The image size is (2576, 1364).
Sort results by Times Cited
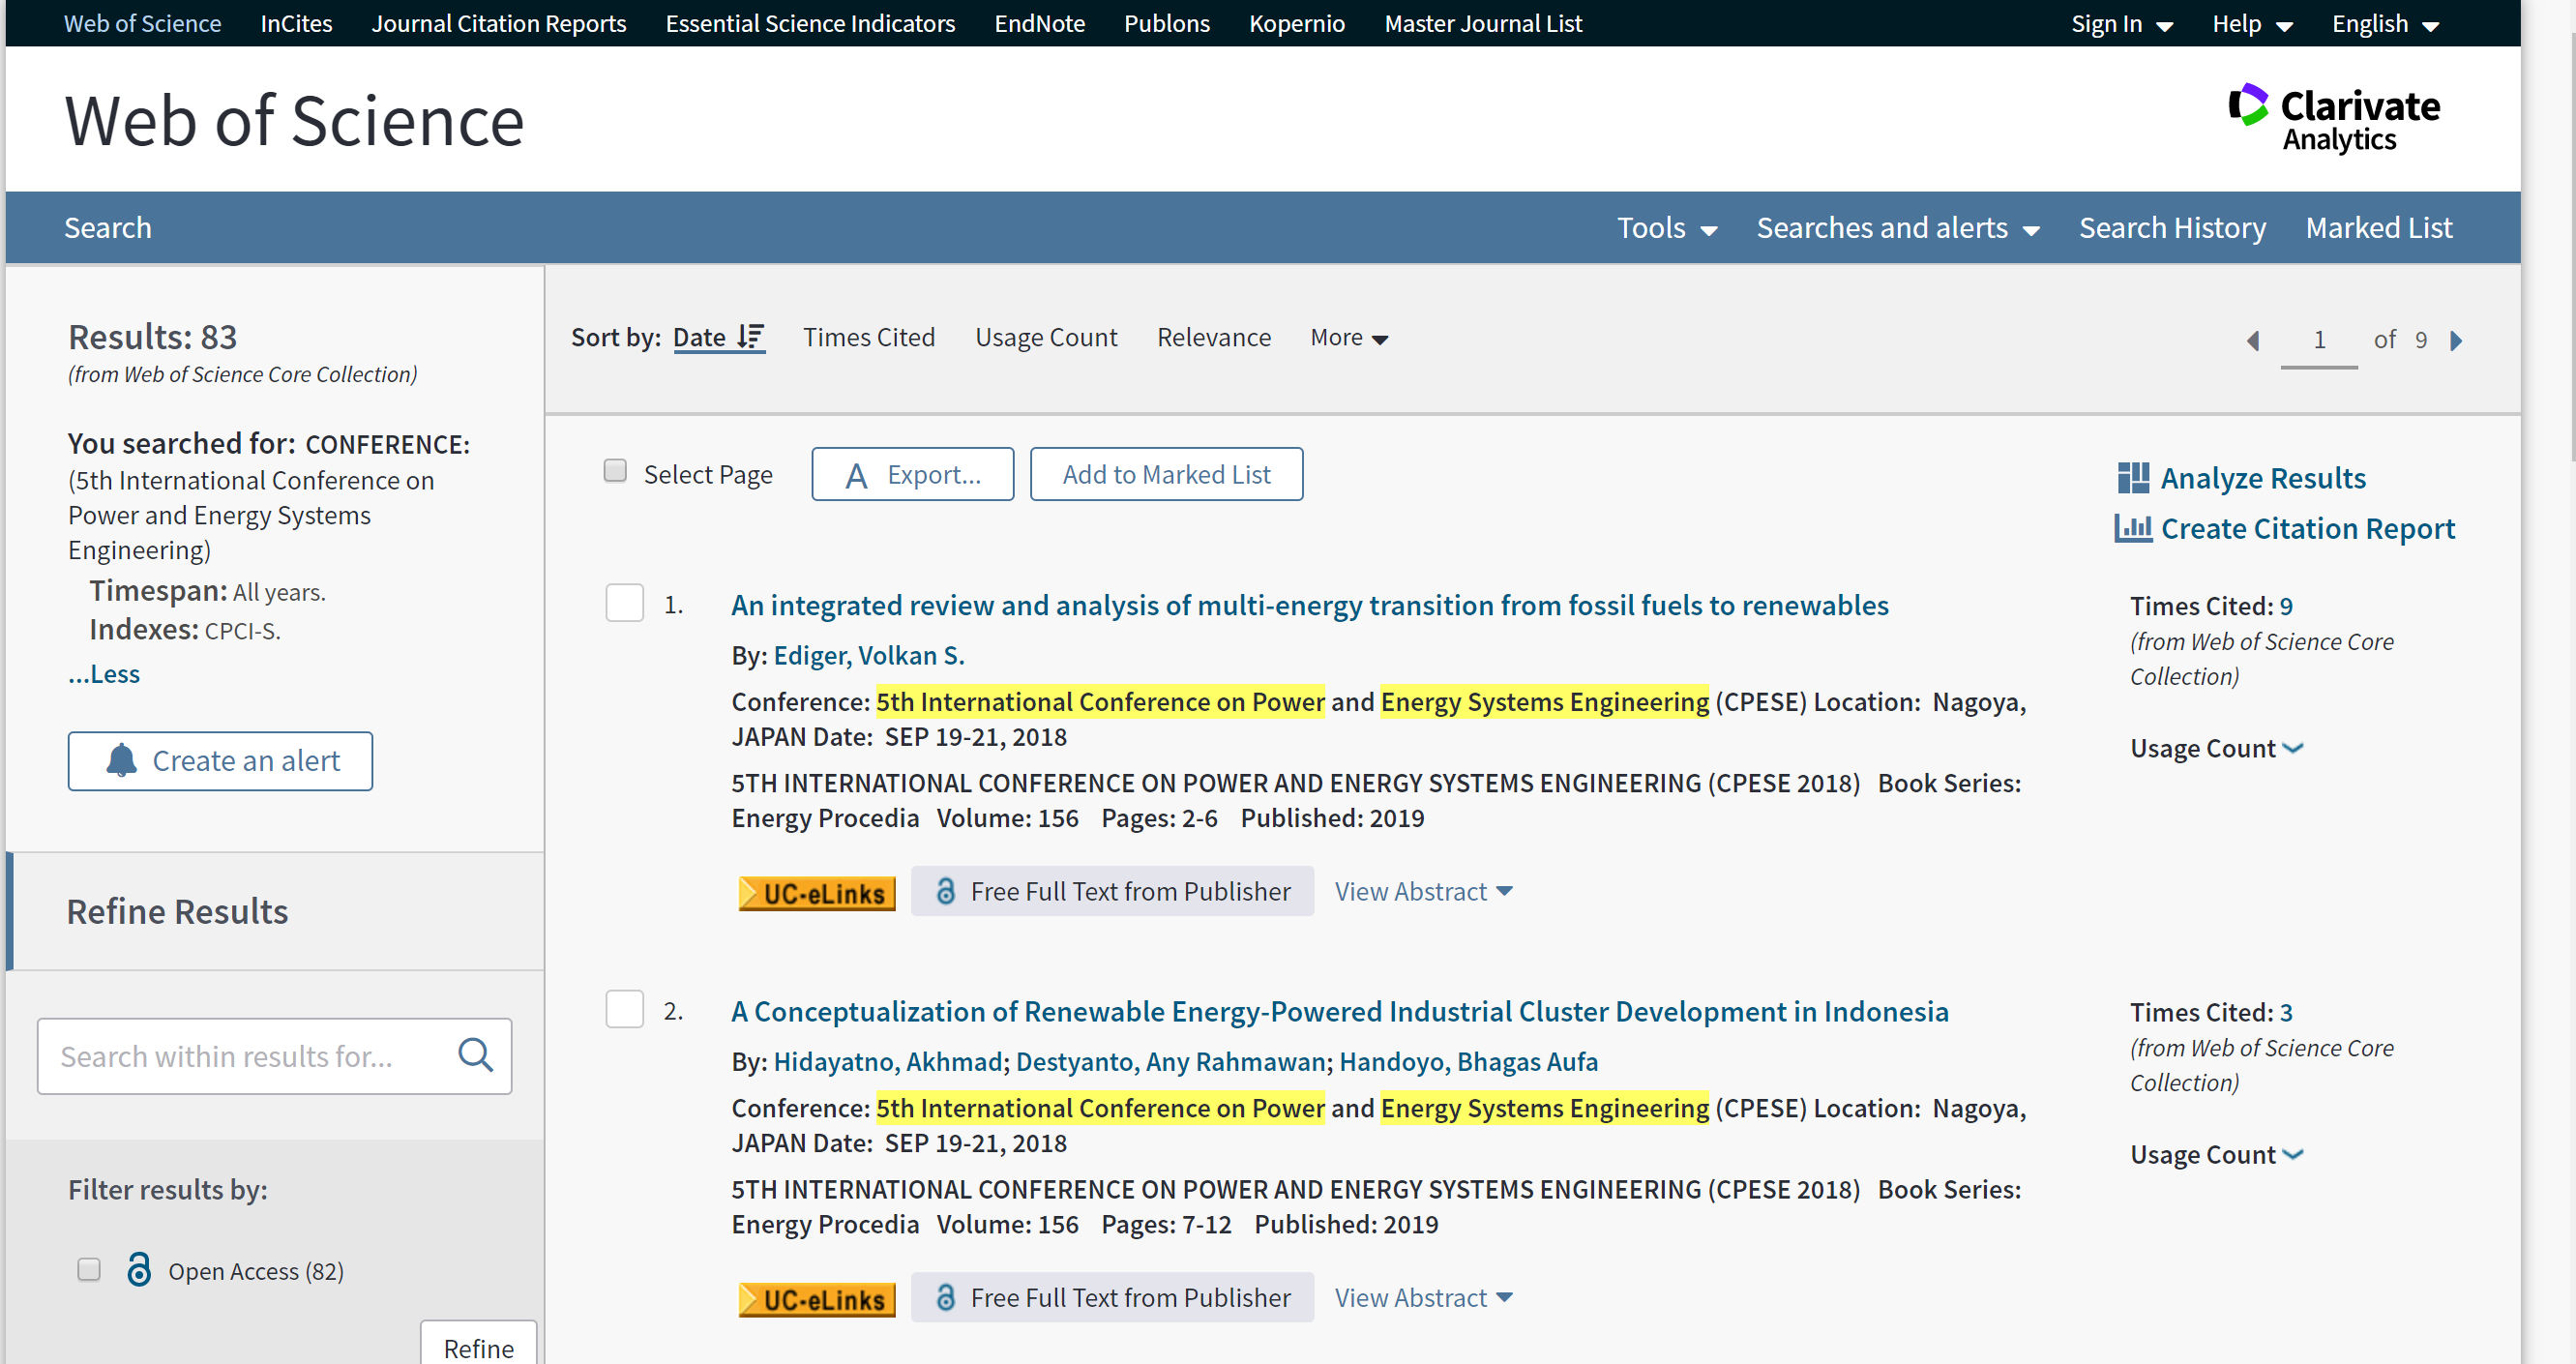click(x=868, y=338)
